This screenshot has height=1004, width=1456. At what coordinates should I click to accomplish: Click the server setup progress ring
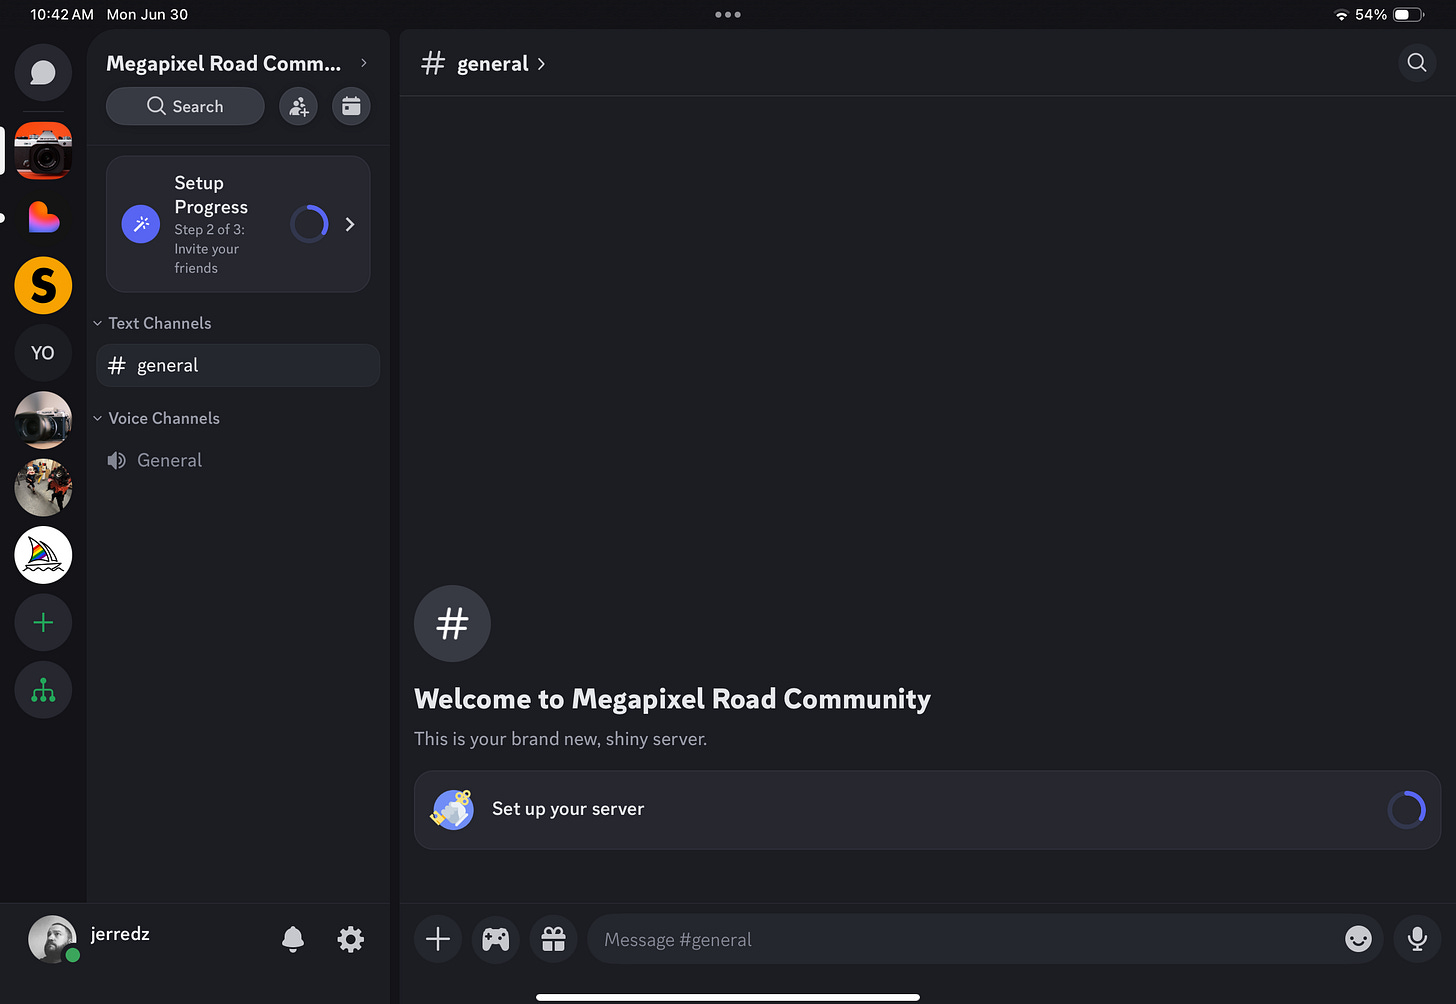[1406, 810]
